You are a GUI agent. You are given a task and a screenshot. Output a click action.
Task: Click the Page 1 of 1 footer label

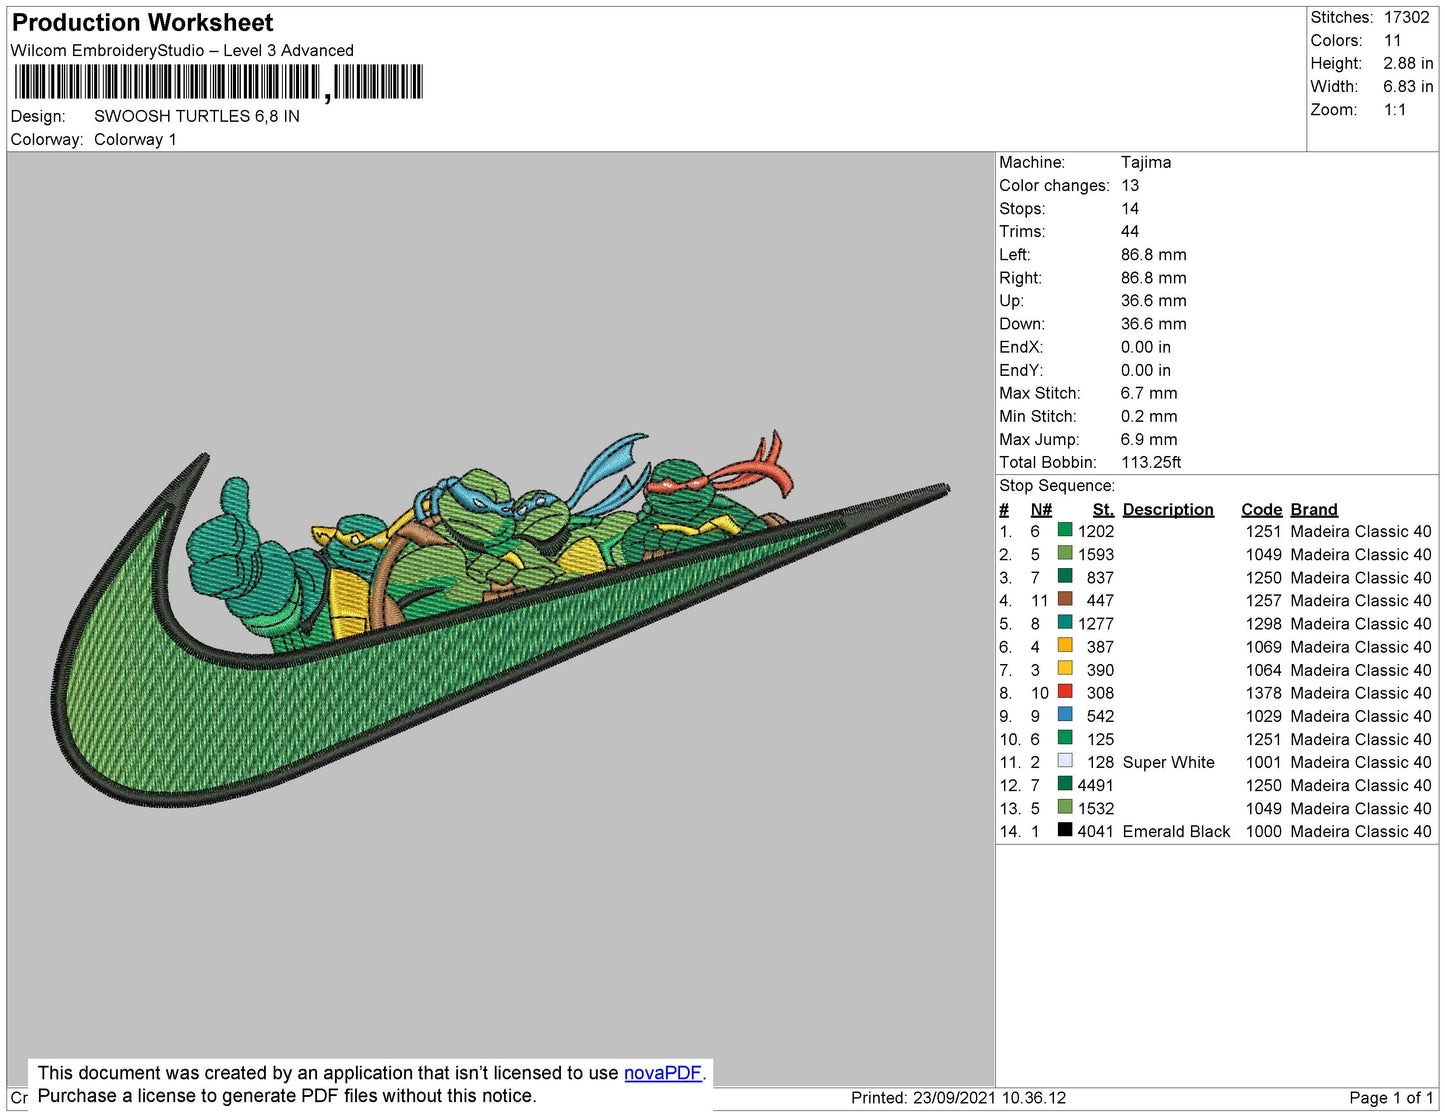[1390, 1098]
